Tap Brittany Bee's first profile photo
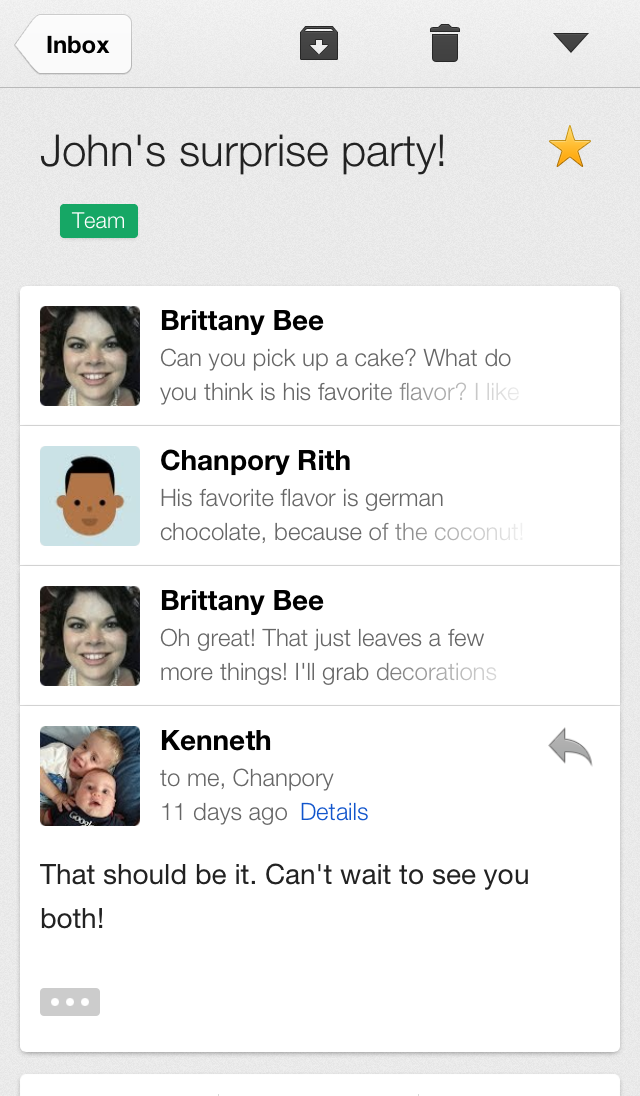Viewport: 640px width, 1096px height. coord(90,356)
